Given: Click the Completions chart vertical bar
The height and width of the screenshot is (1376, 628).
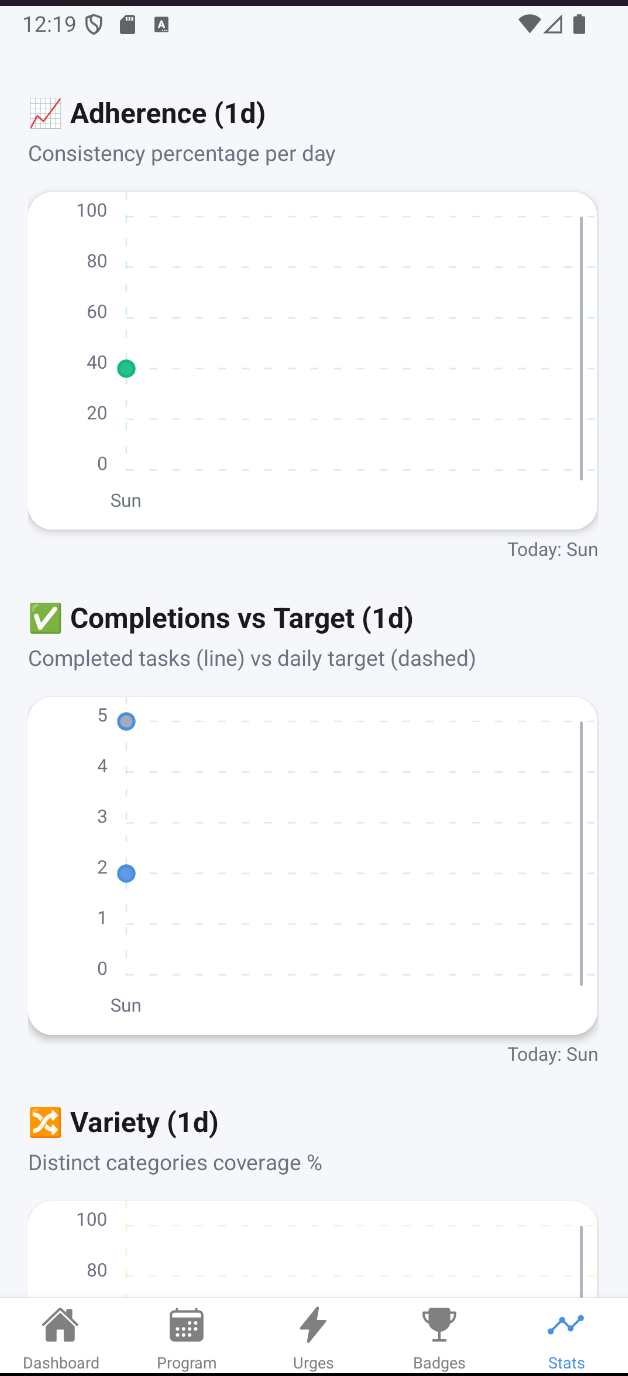Looking at the screenshot, I should click(581, 853).
